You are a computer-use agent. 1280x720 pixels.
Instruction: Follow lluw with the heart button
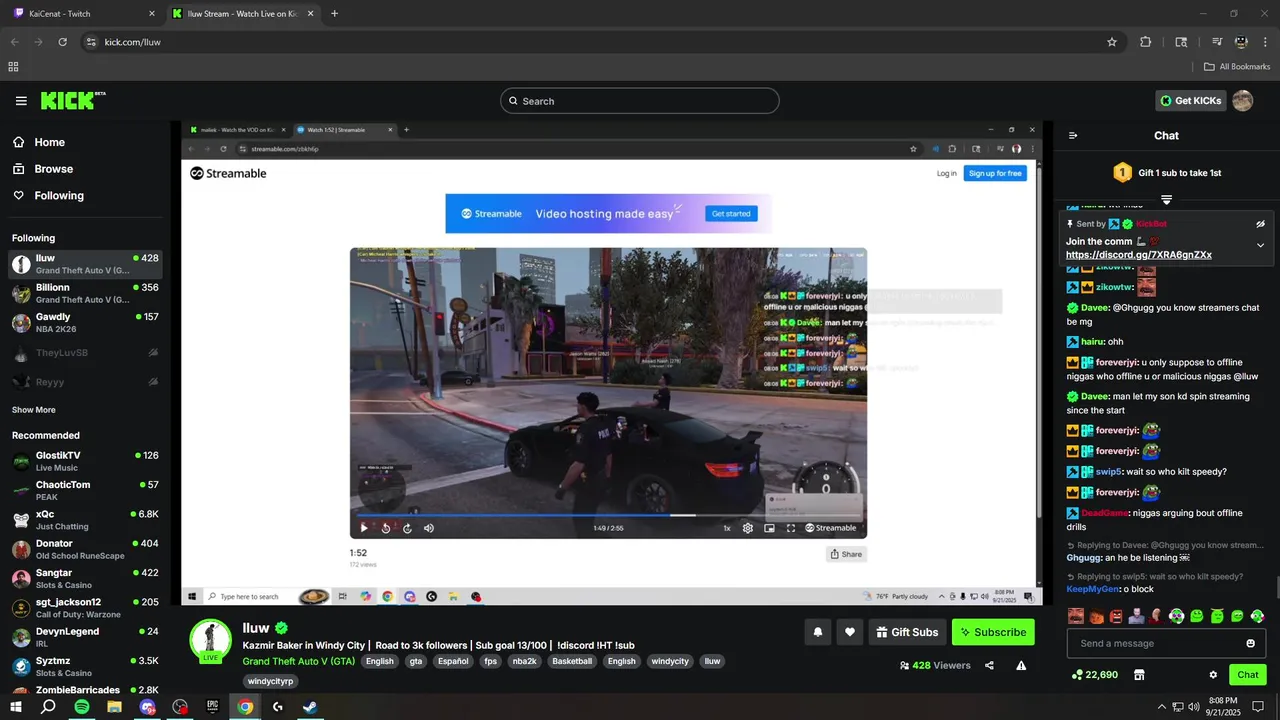coord(850,632)
